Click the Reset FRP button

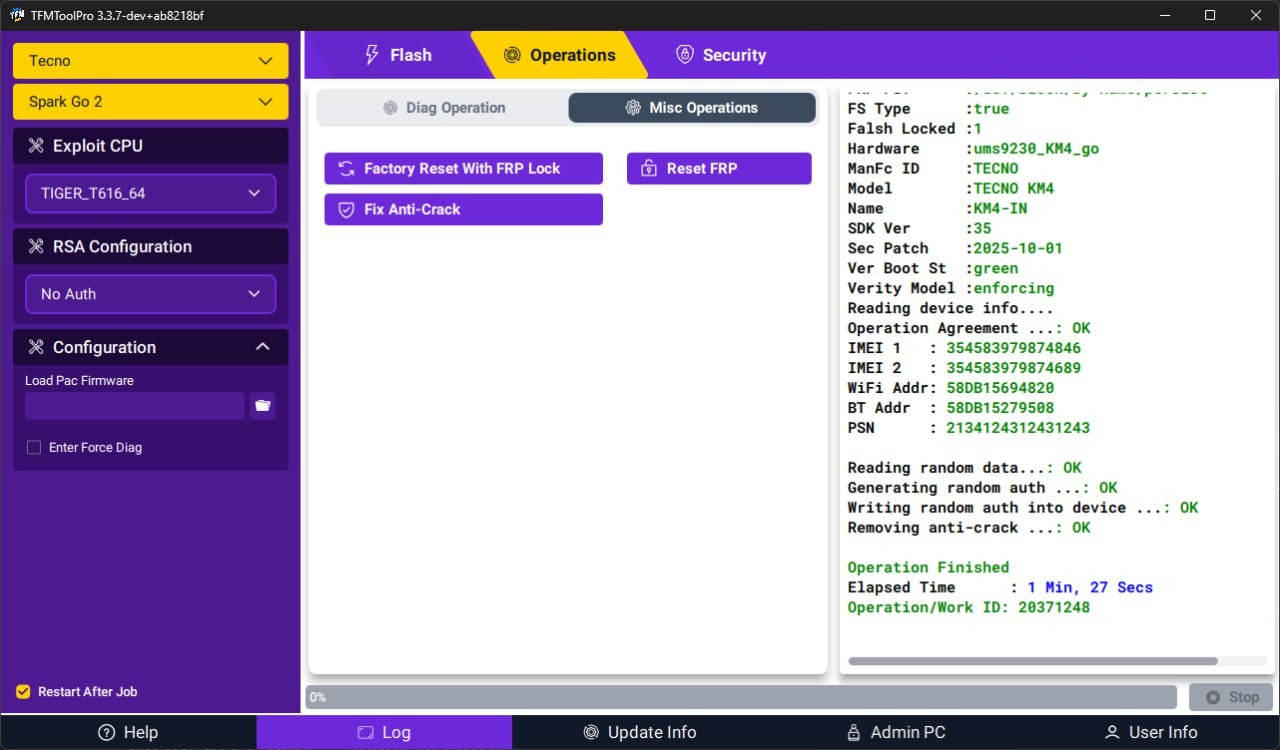click(719, 169)
